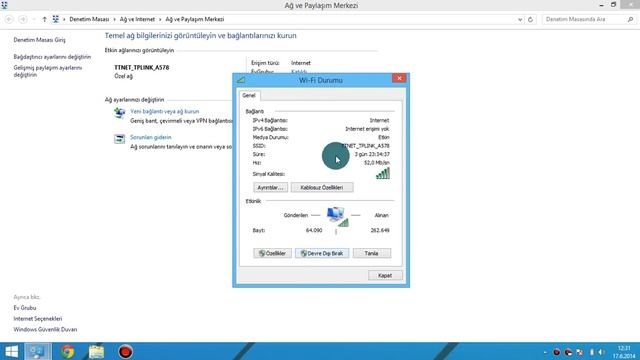Select Ağ ve Internet breadcrumb
The height and width of the screenshot is (360, 640).
click(x=137, y=19)
